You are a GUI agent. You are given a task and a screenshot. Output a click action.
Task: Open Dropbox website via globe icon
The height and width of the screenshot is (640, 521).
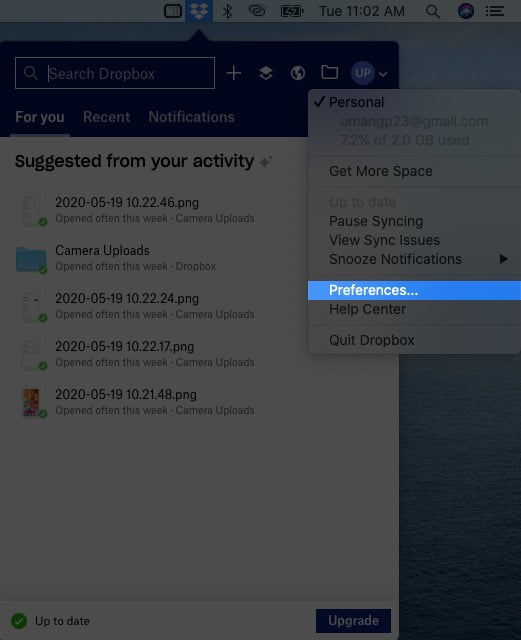tap(298, 73)
